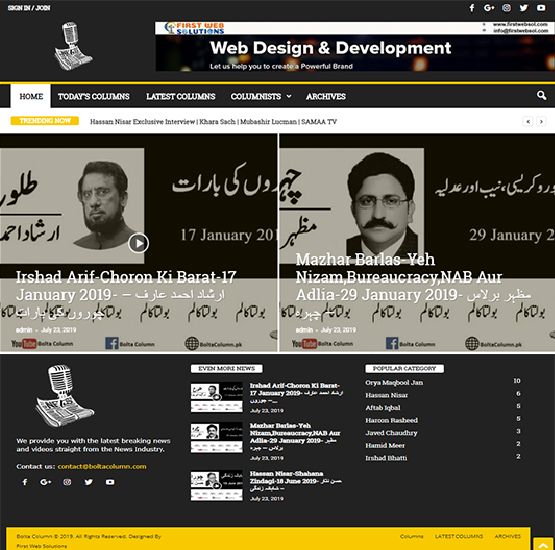Open Hassan Nisar category

point(387,395)
